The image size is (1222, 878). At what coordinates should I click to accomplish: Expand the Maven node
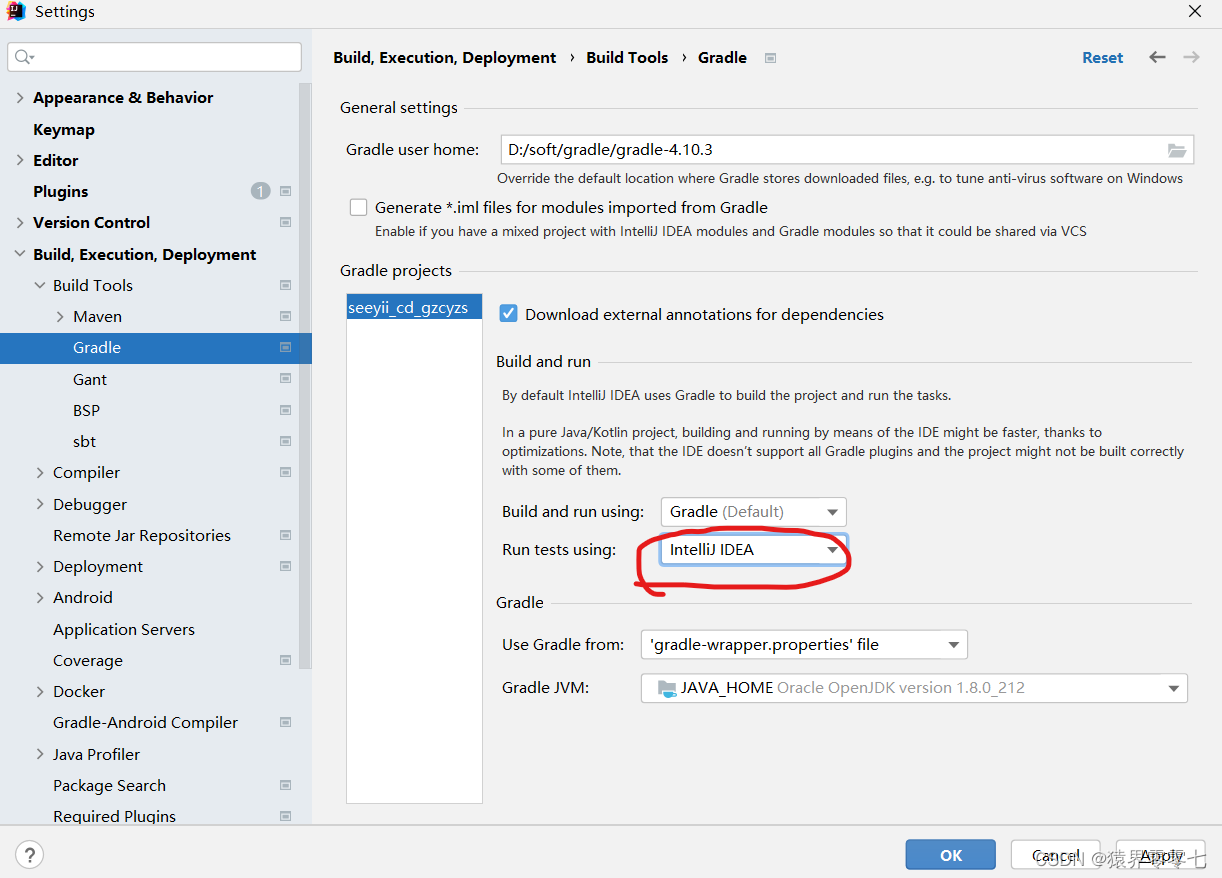60,316
